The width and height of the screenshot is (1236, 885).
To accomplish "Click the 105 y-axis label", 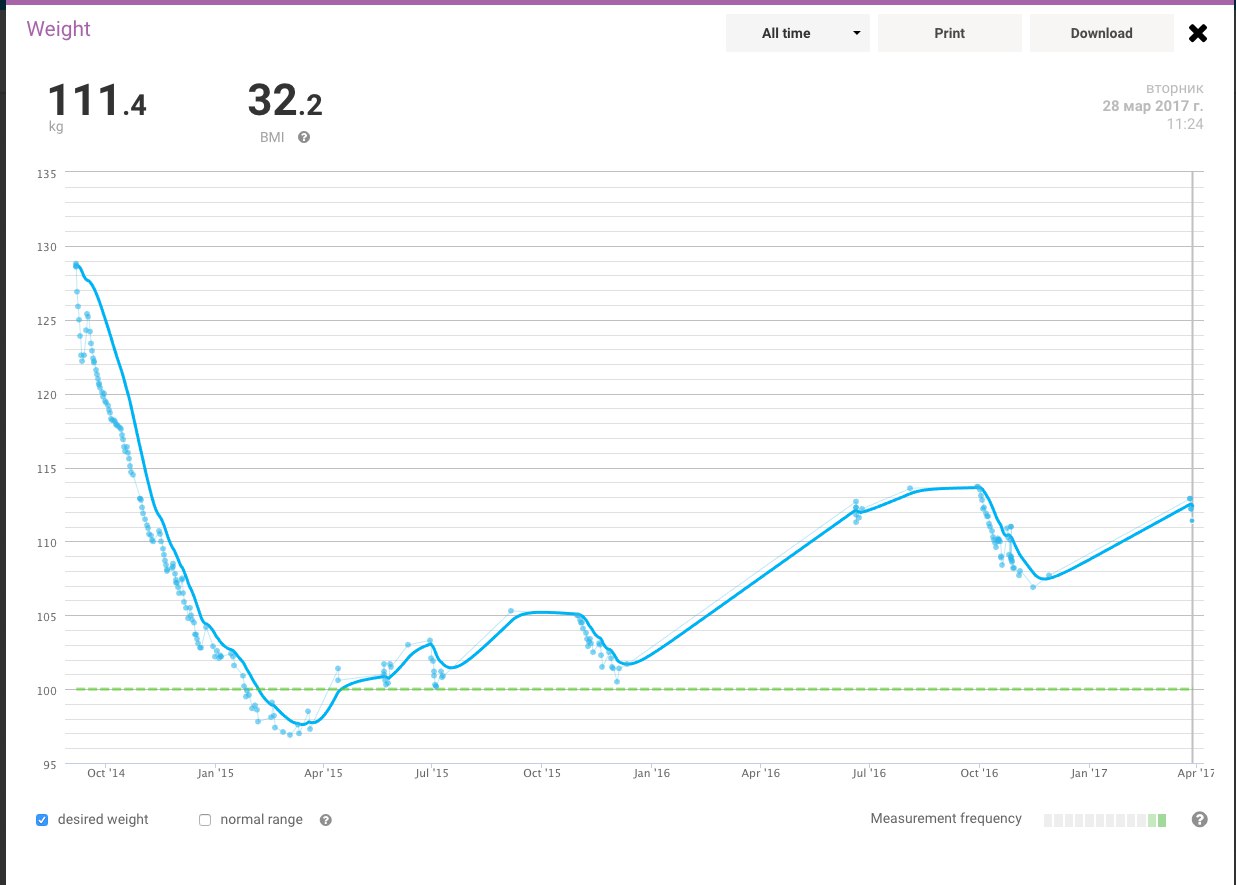I will pyautogui.click(x=49, y=616).
